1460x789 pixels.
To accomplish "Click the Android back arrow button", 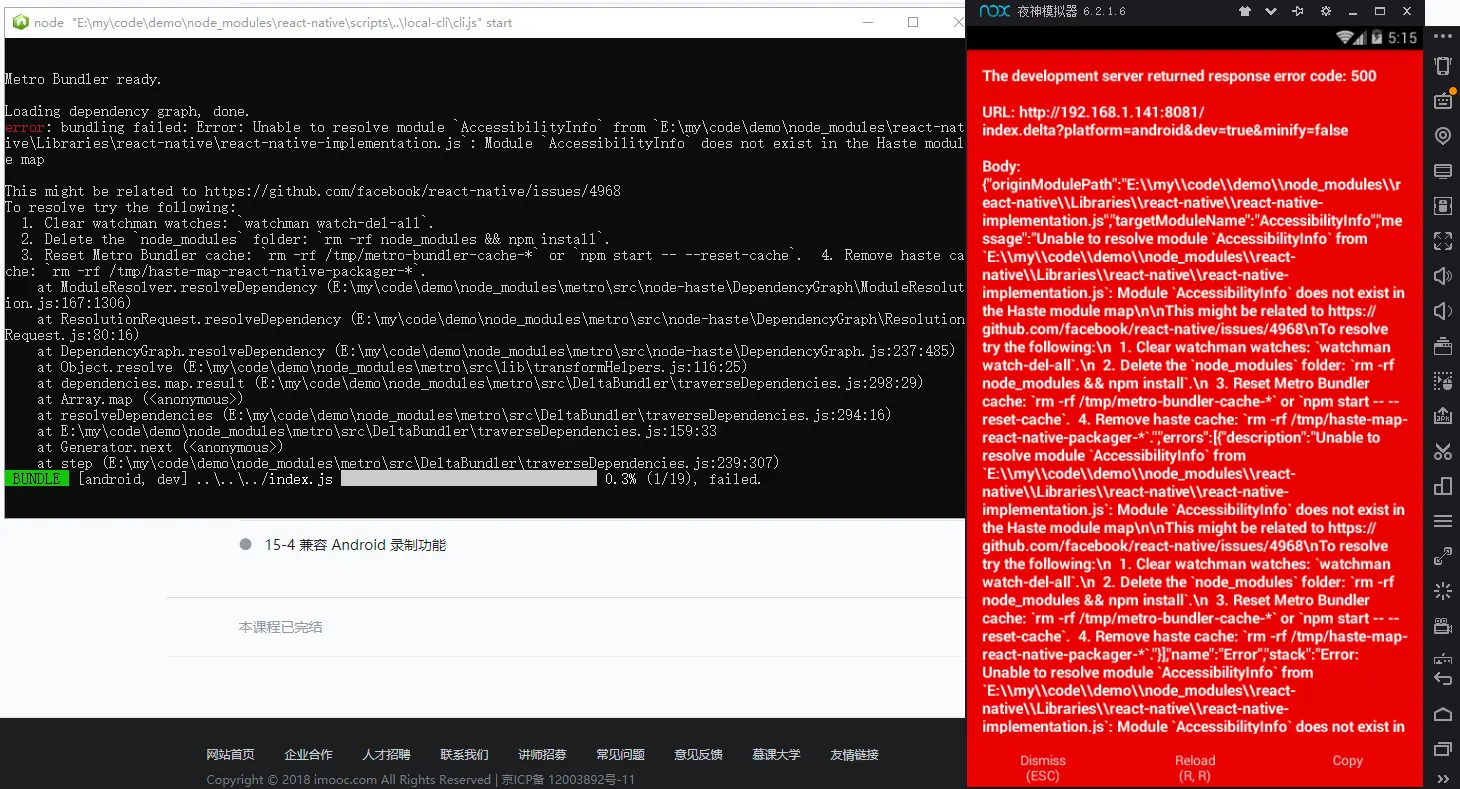I will pyautogui.click(x=1443, y=678).
